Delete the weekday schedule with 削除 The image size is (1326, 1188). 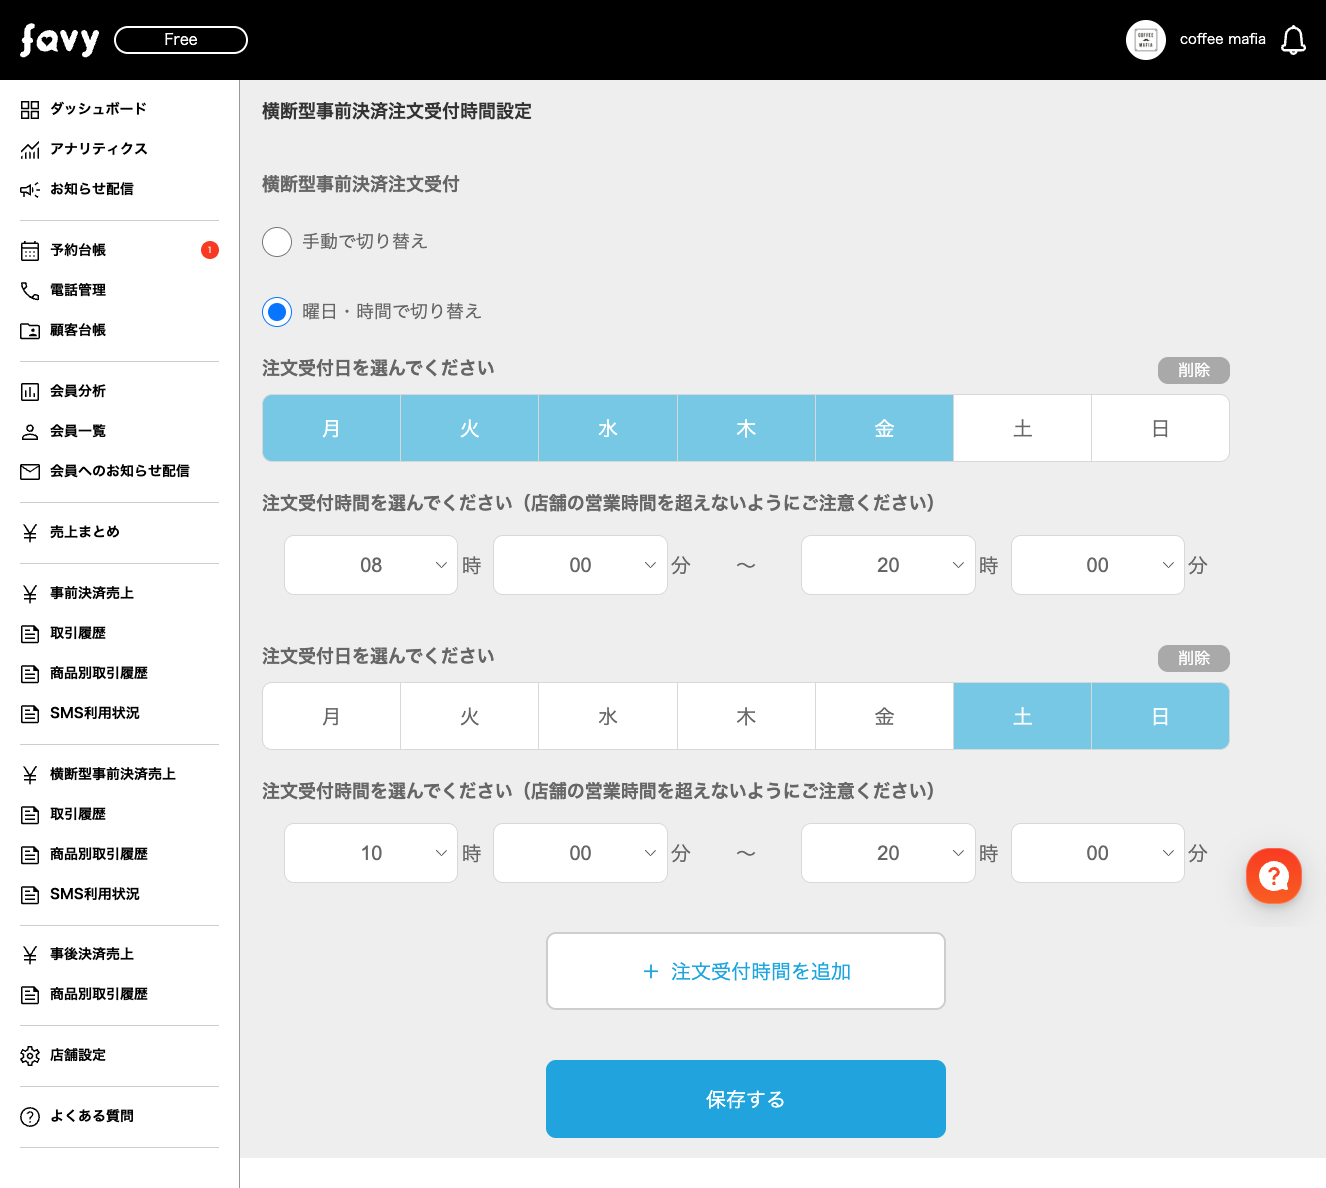(x=1194, y=370)
